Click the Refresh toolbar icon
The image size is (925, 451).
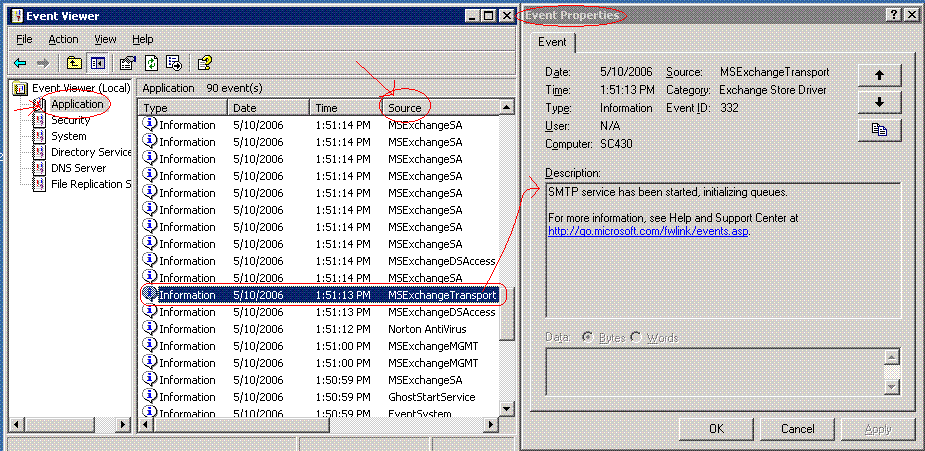(x=151, y=62)
